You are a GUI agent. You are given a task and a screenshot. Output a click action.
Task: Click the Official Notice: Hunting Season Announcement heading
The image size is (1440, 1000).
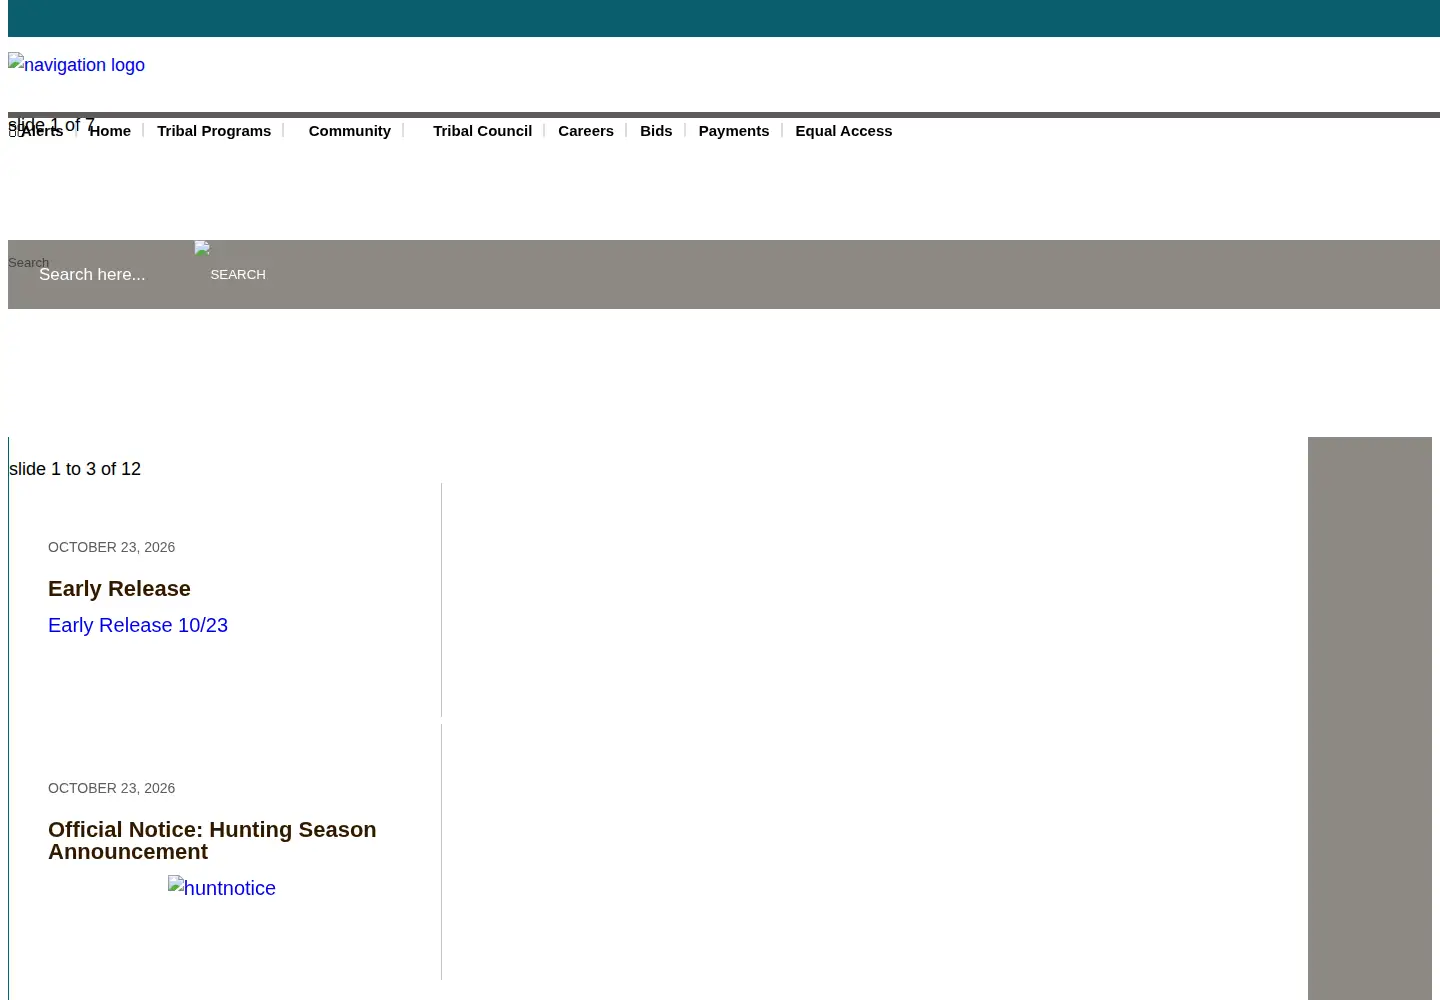212,840
